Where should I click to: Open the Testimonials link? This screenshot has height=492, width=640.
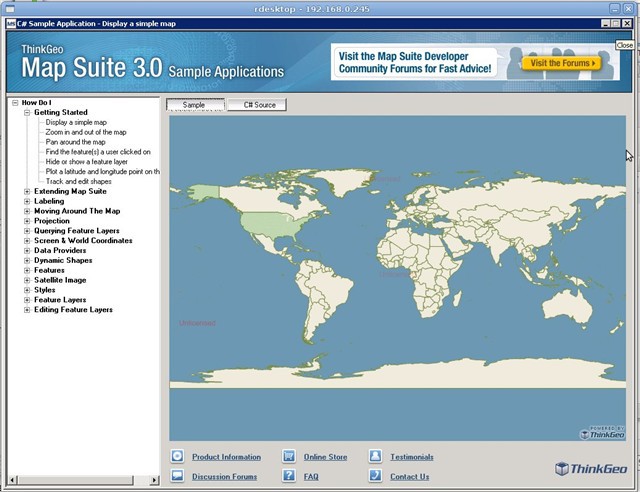pyautogui.click(x=411, y=457)
